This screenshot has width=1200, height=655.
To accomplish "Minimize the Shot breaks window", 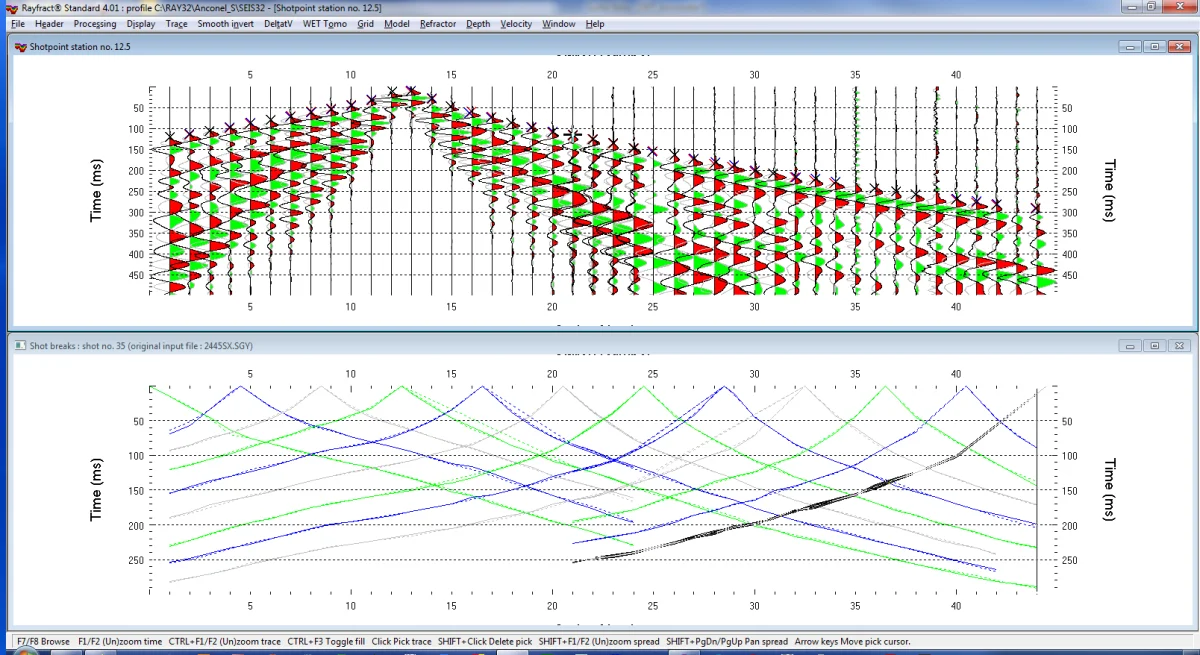I will (1132, 345).
